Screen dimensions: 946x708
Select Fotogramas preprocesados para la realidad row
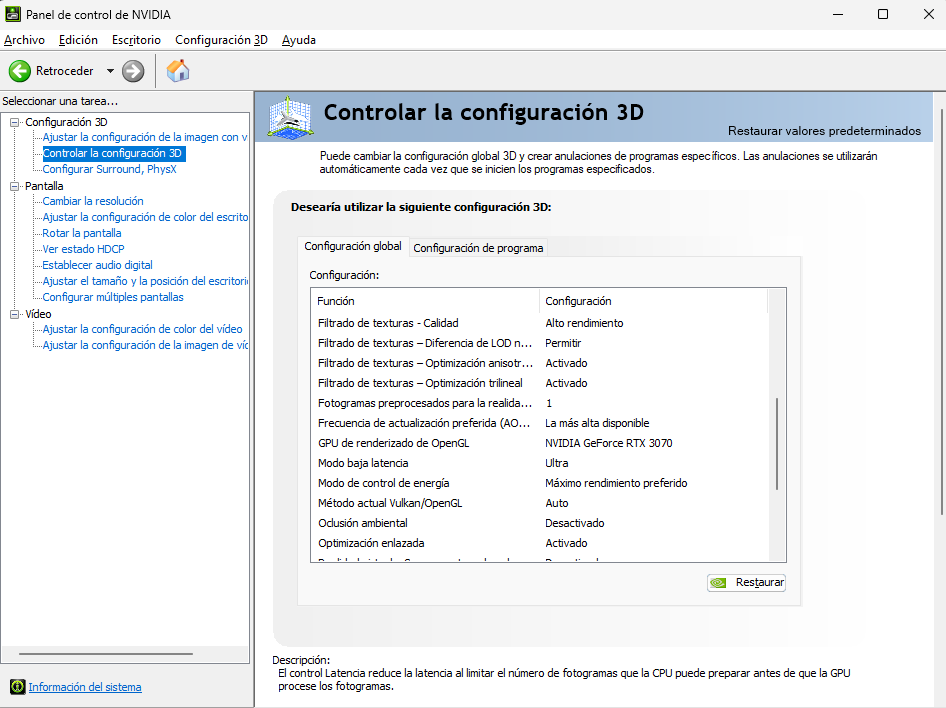540,403
